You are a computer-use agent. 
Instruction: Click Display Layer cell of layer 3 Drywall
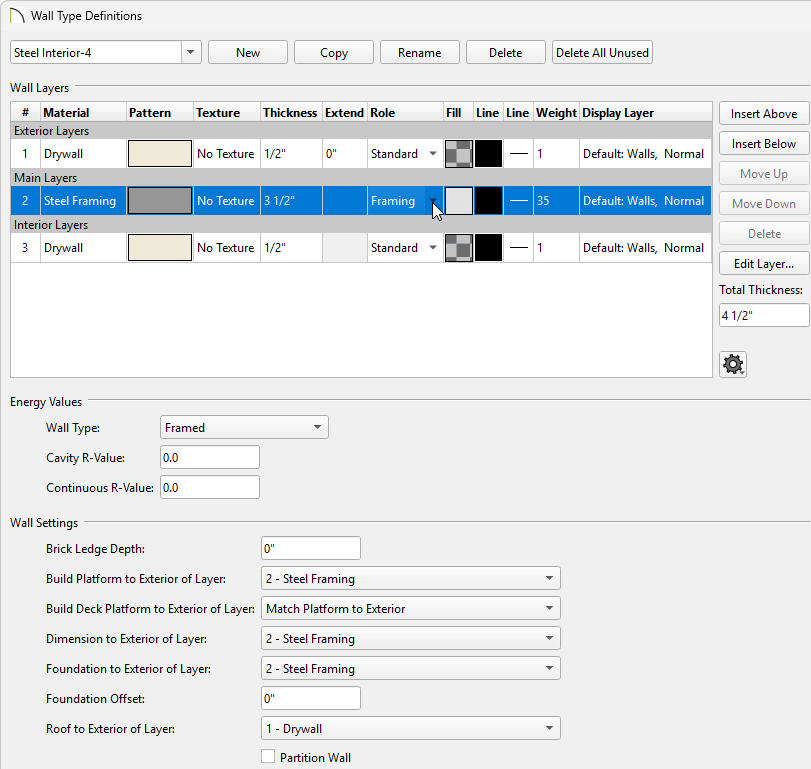click(645, 248)
